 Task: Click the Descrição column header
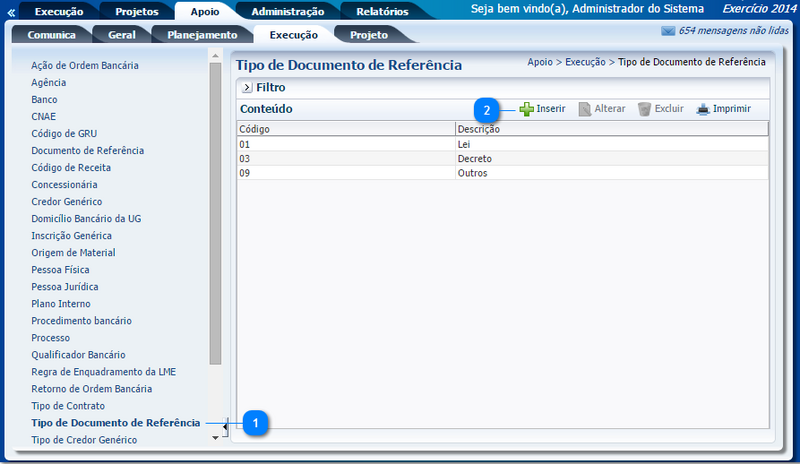click(x=610, y=129)
